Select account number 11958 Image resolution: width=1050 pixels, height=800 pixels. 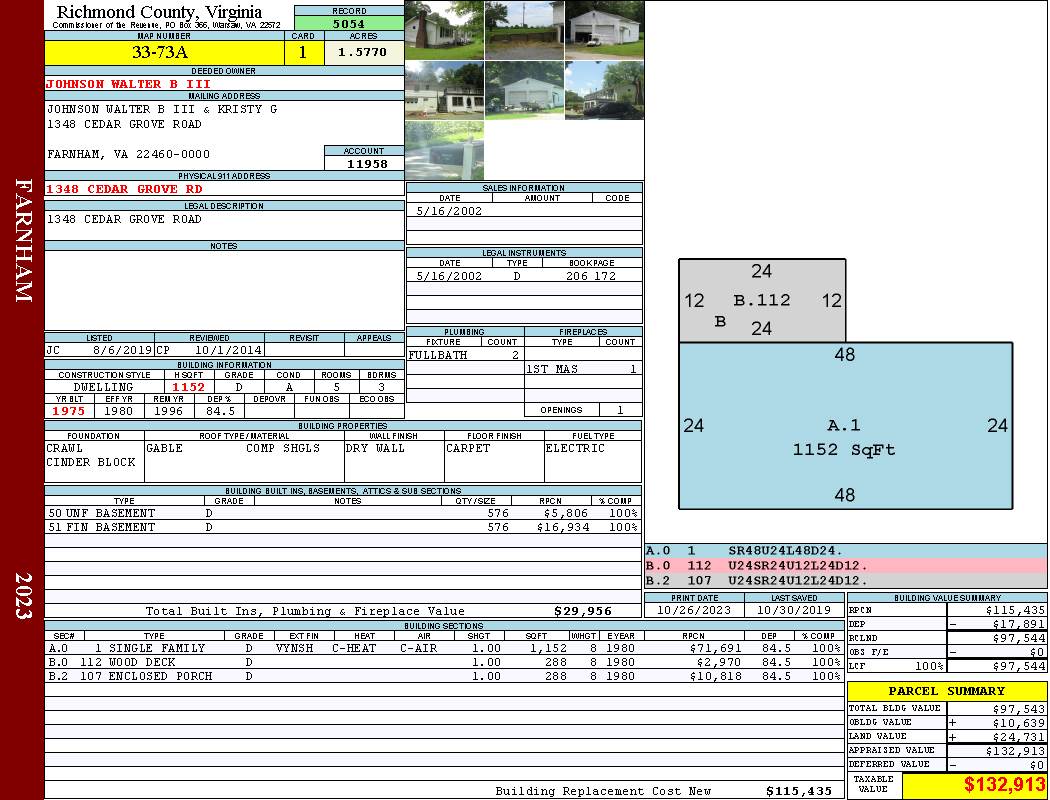(364, 163)
